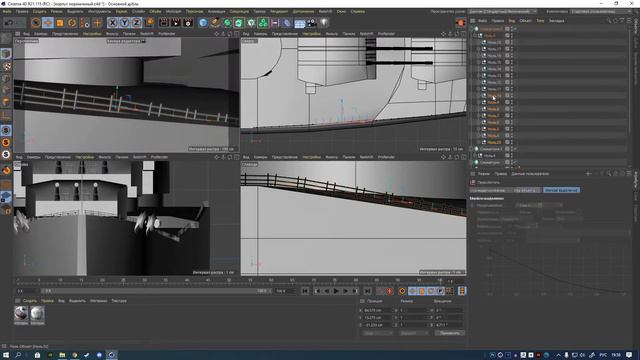Image resolution: width=640 pixels, height=360 pixels.
Task: Toggle Z axis lock
Action: click(x=136, y=23)
